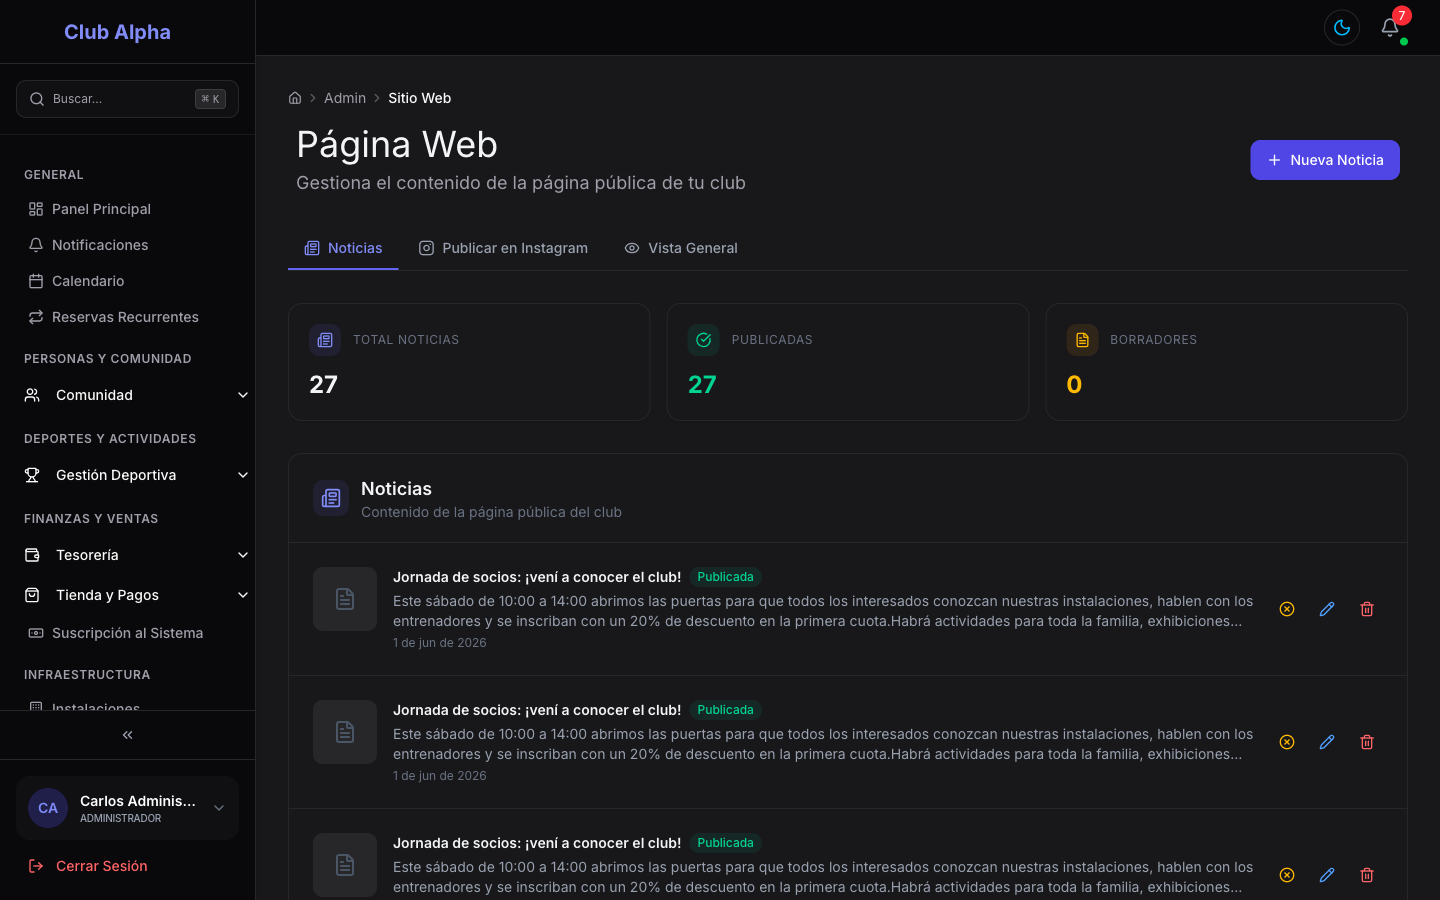Image resolution: width=1440 pixels, height=900 pixels.
Task: Toggle dark mode with the moon icon
Action: point(1342,28)
